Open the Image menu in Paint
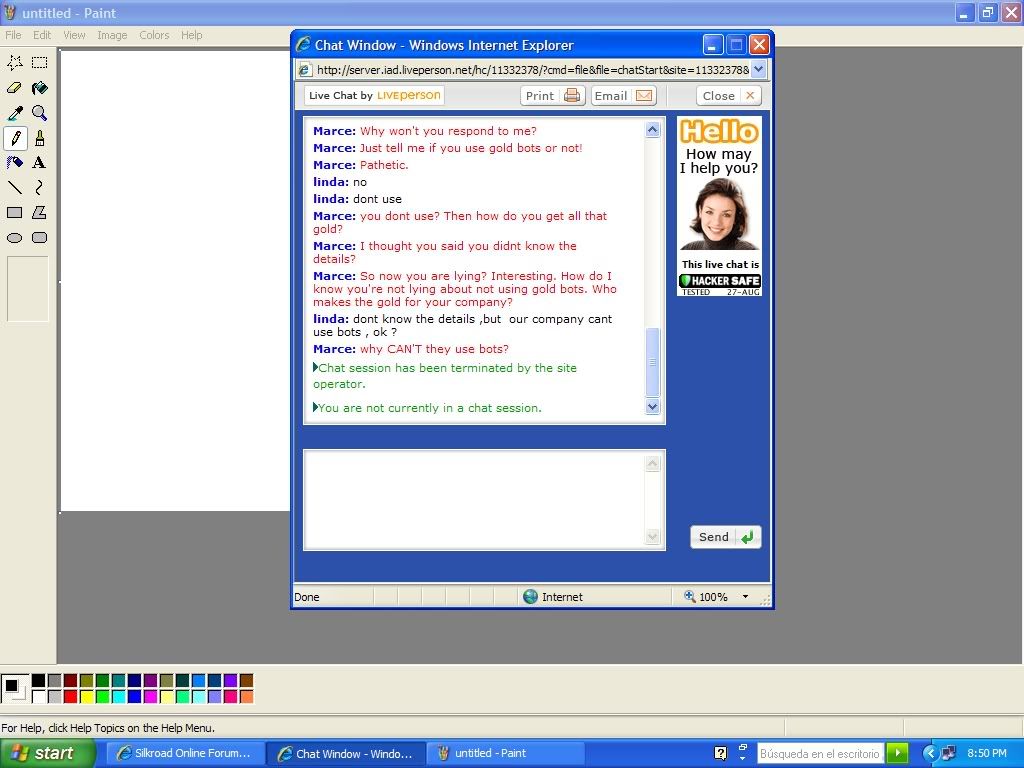 pos(112,35)
